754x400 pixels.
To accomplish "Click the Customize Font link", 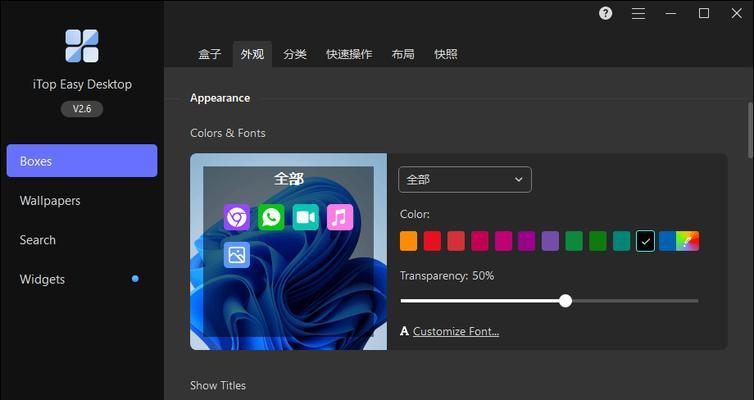I will pos(456,331).
